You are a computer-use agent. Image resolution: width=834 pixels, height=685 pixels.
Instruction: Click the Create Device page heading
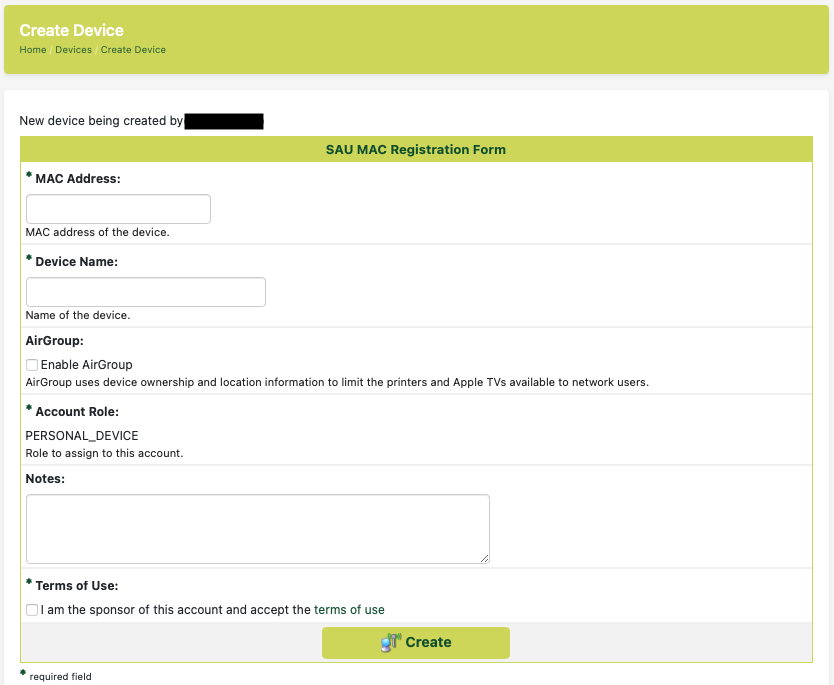pyautogui.click(x=71, y=31)
